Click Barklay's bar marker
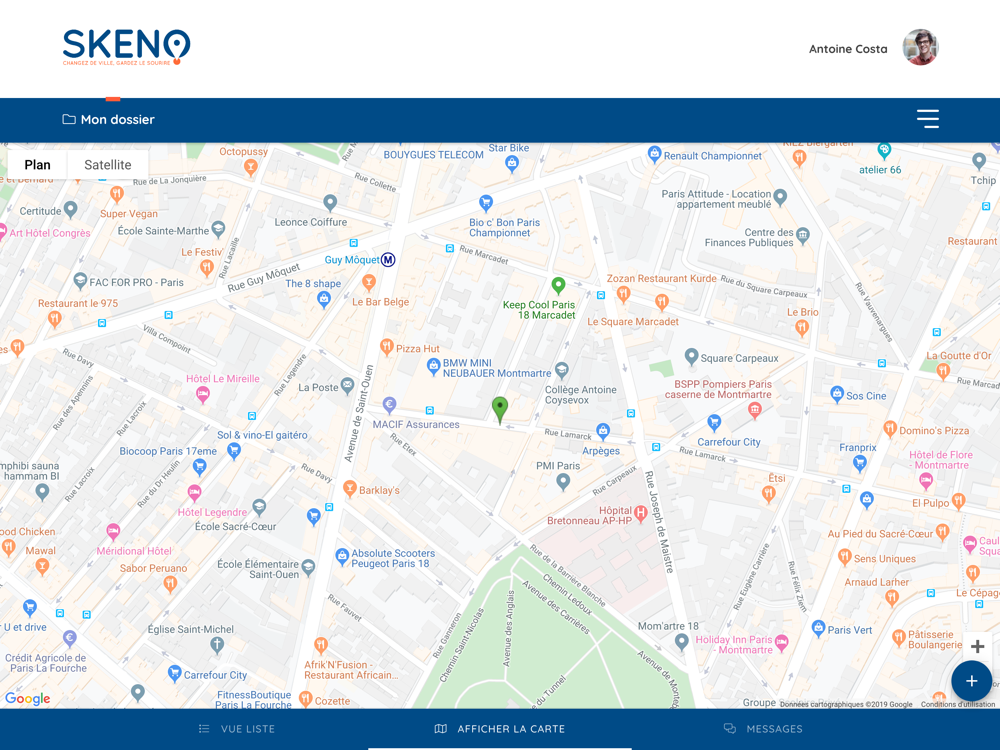Viewport: 1000px width, 750px height. pos(349,489)
